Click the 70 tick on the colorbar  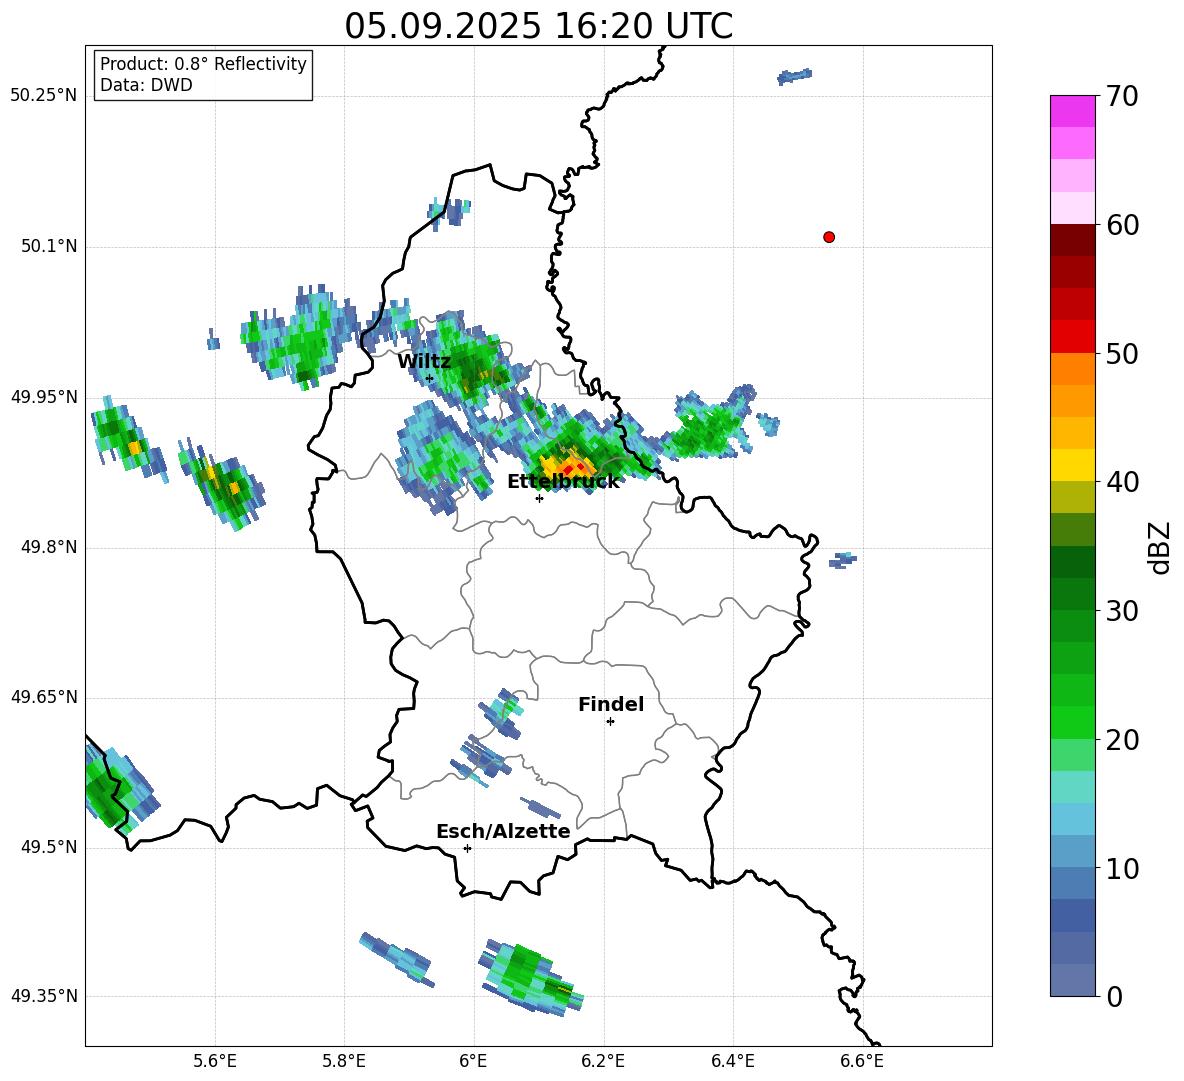click(x=1121, y=97)
